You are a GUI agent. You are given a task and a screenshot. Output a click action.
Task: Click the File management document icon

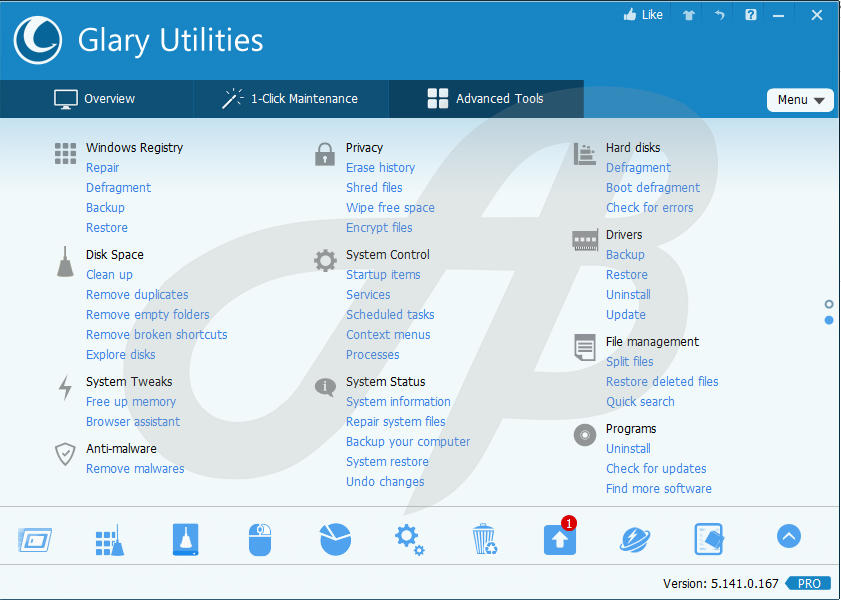point(585,347)
